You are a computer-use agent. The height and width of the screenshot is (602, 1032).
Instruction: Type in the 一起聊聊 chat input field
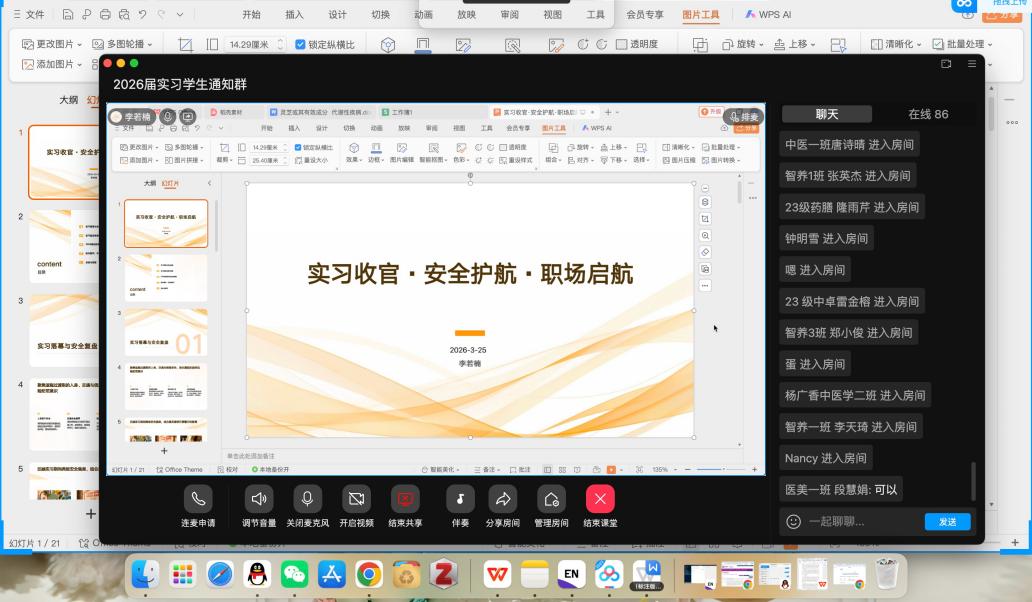tap(860, 521)
